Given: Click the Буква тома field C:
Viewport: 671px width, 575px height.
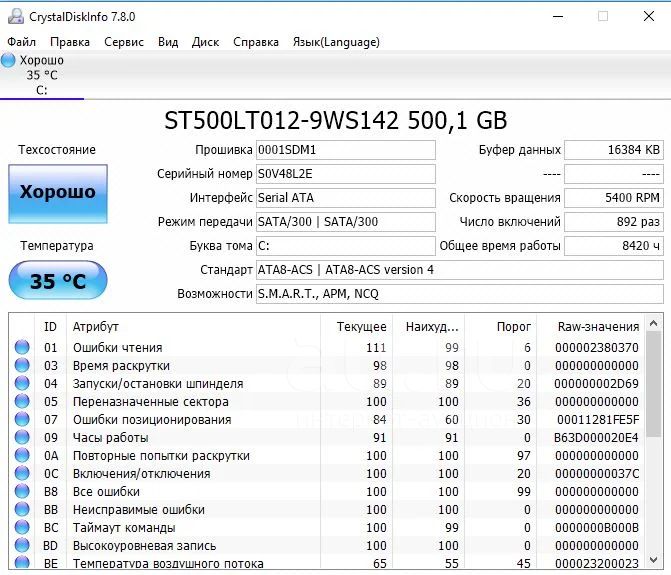Looking at the screenshot, I should (x=346, y=246).
